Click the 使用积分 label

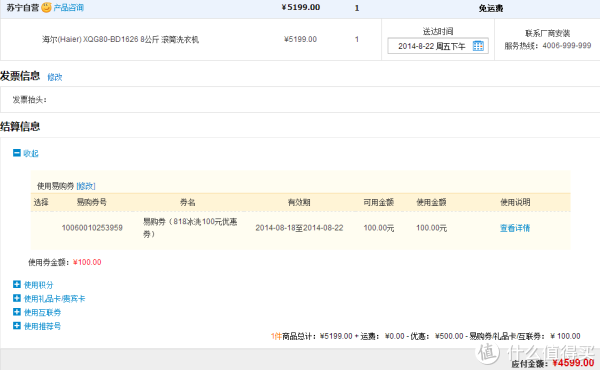coord(39,285)
